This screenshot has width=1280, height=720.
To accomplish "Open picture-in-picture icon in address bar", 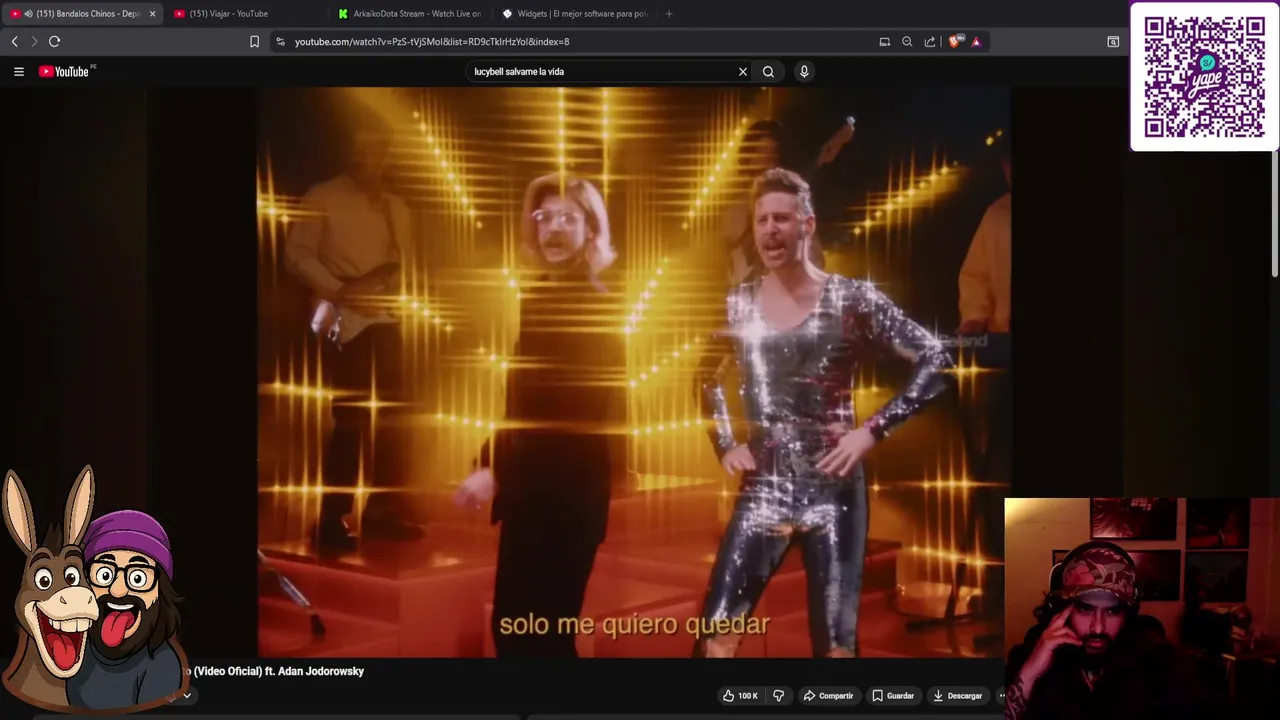I will (x=884, y=41).
